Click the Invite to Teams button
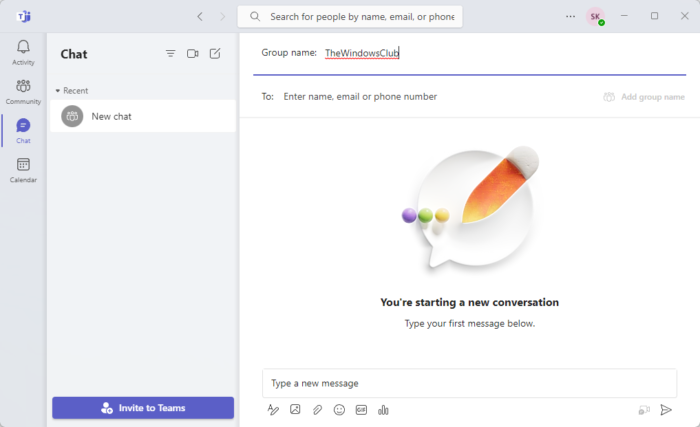Image resolution: width=700 pixels, height=427 pixels. tap(143, 408)
